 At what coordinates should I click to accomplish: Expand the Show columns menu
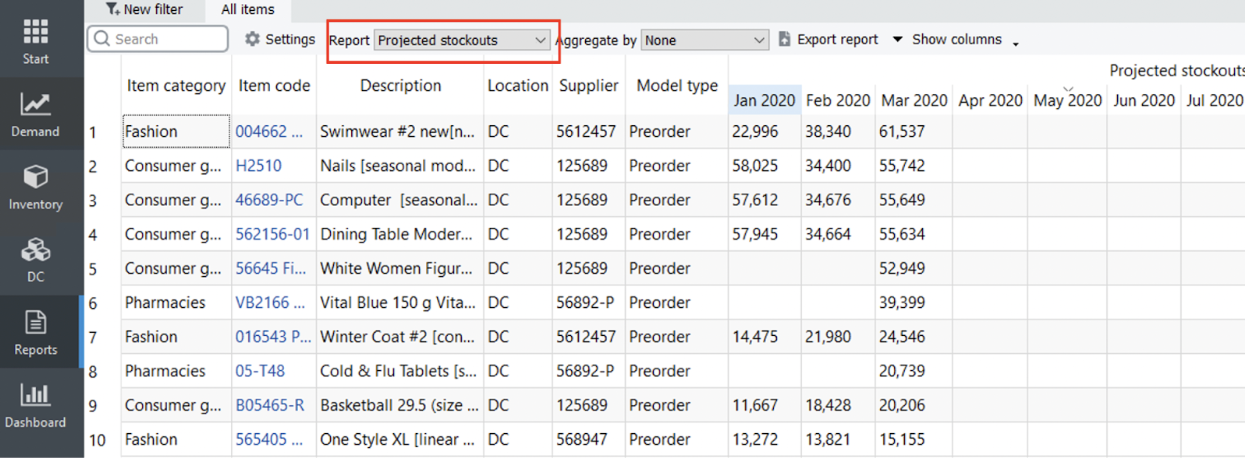[x=955, y=39]
